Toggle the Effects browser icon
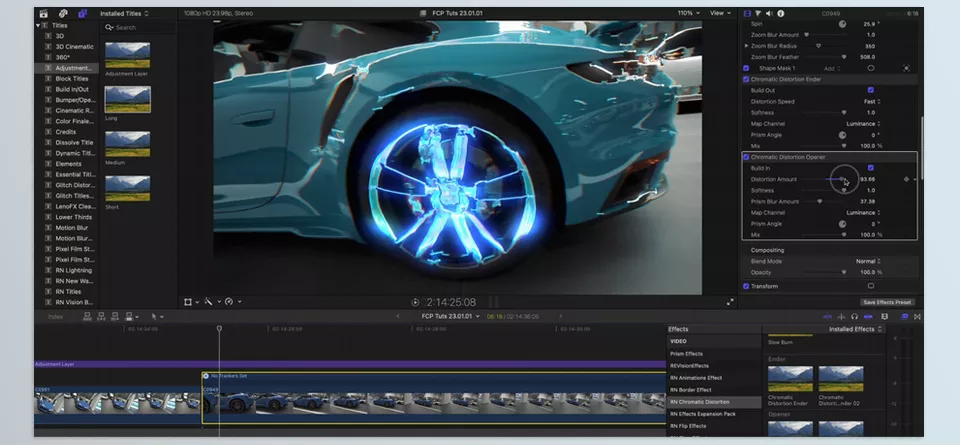The height and width of the screenshot is (445, 960). coord(904,316)
